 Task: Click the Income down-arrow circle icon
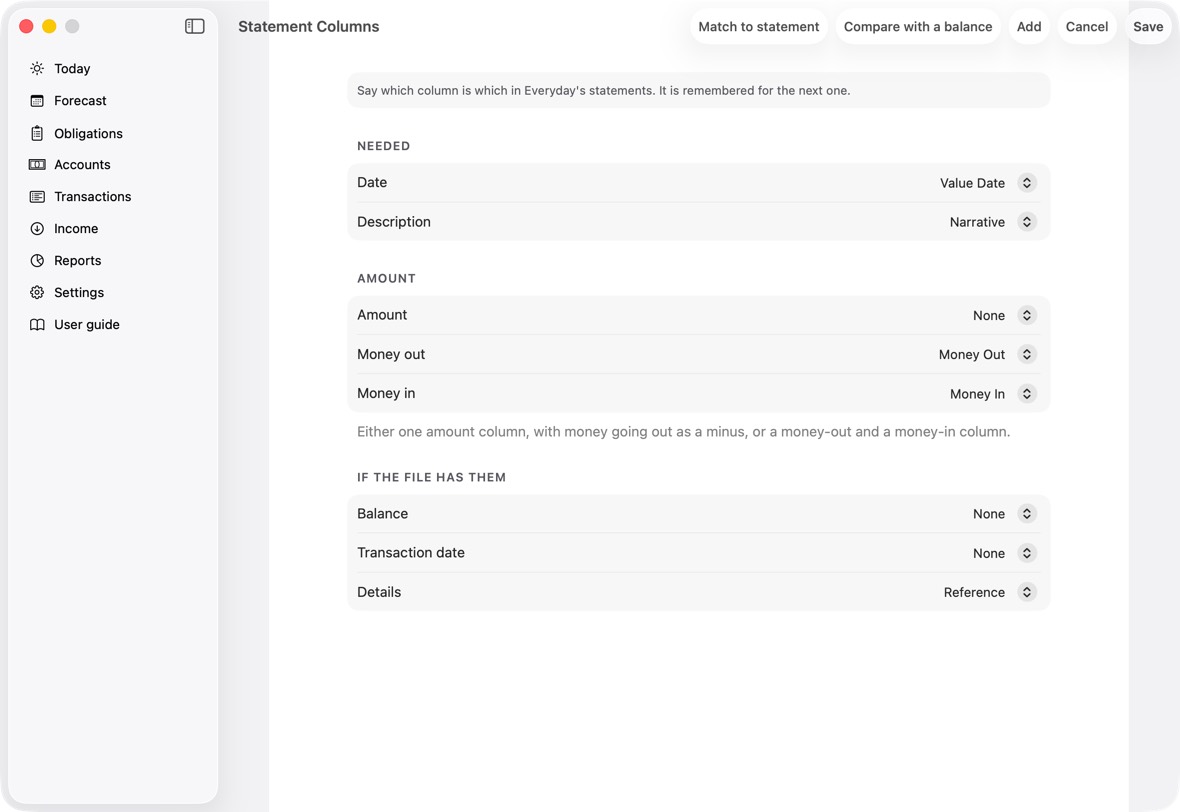(x=37, y=229)
